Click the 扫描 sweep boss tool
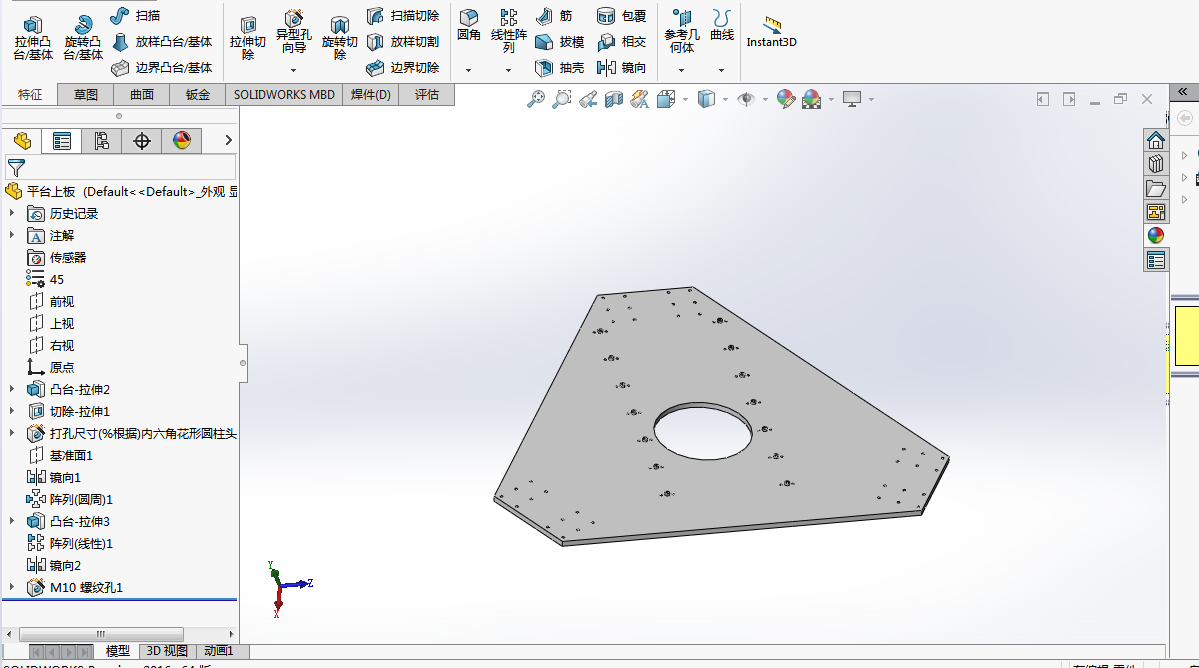Screen dimensions: 1199x668 click(135, 15)
